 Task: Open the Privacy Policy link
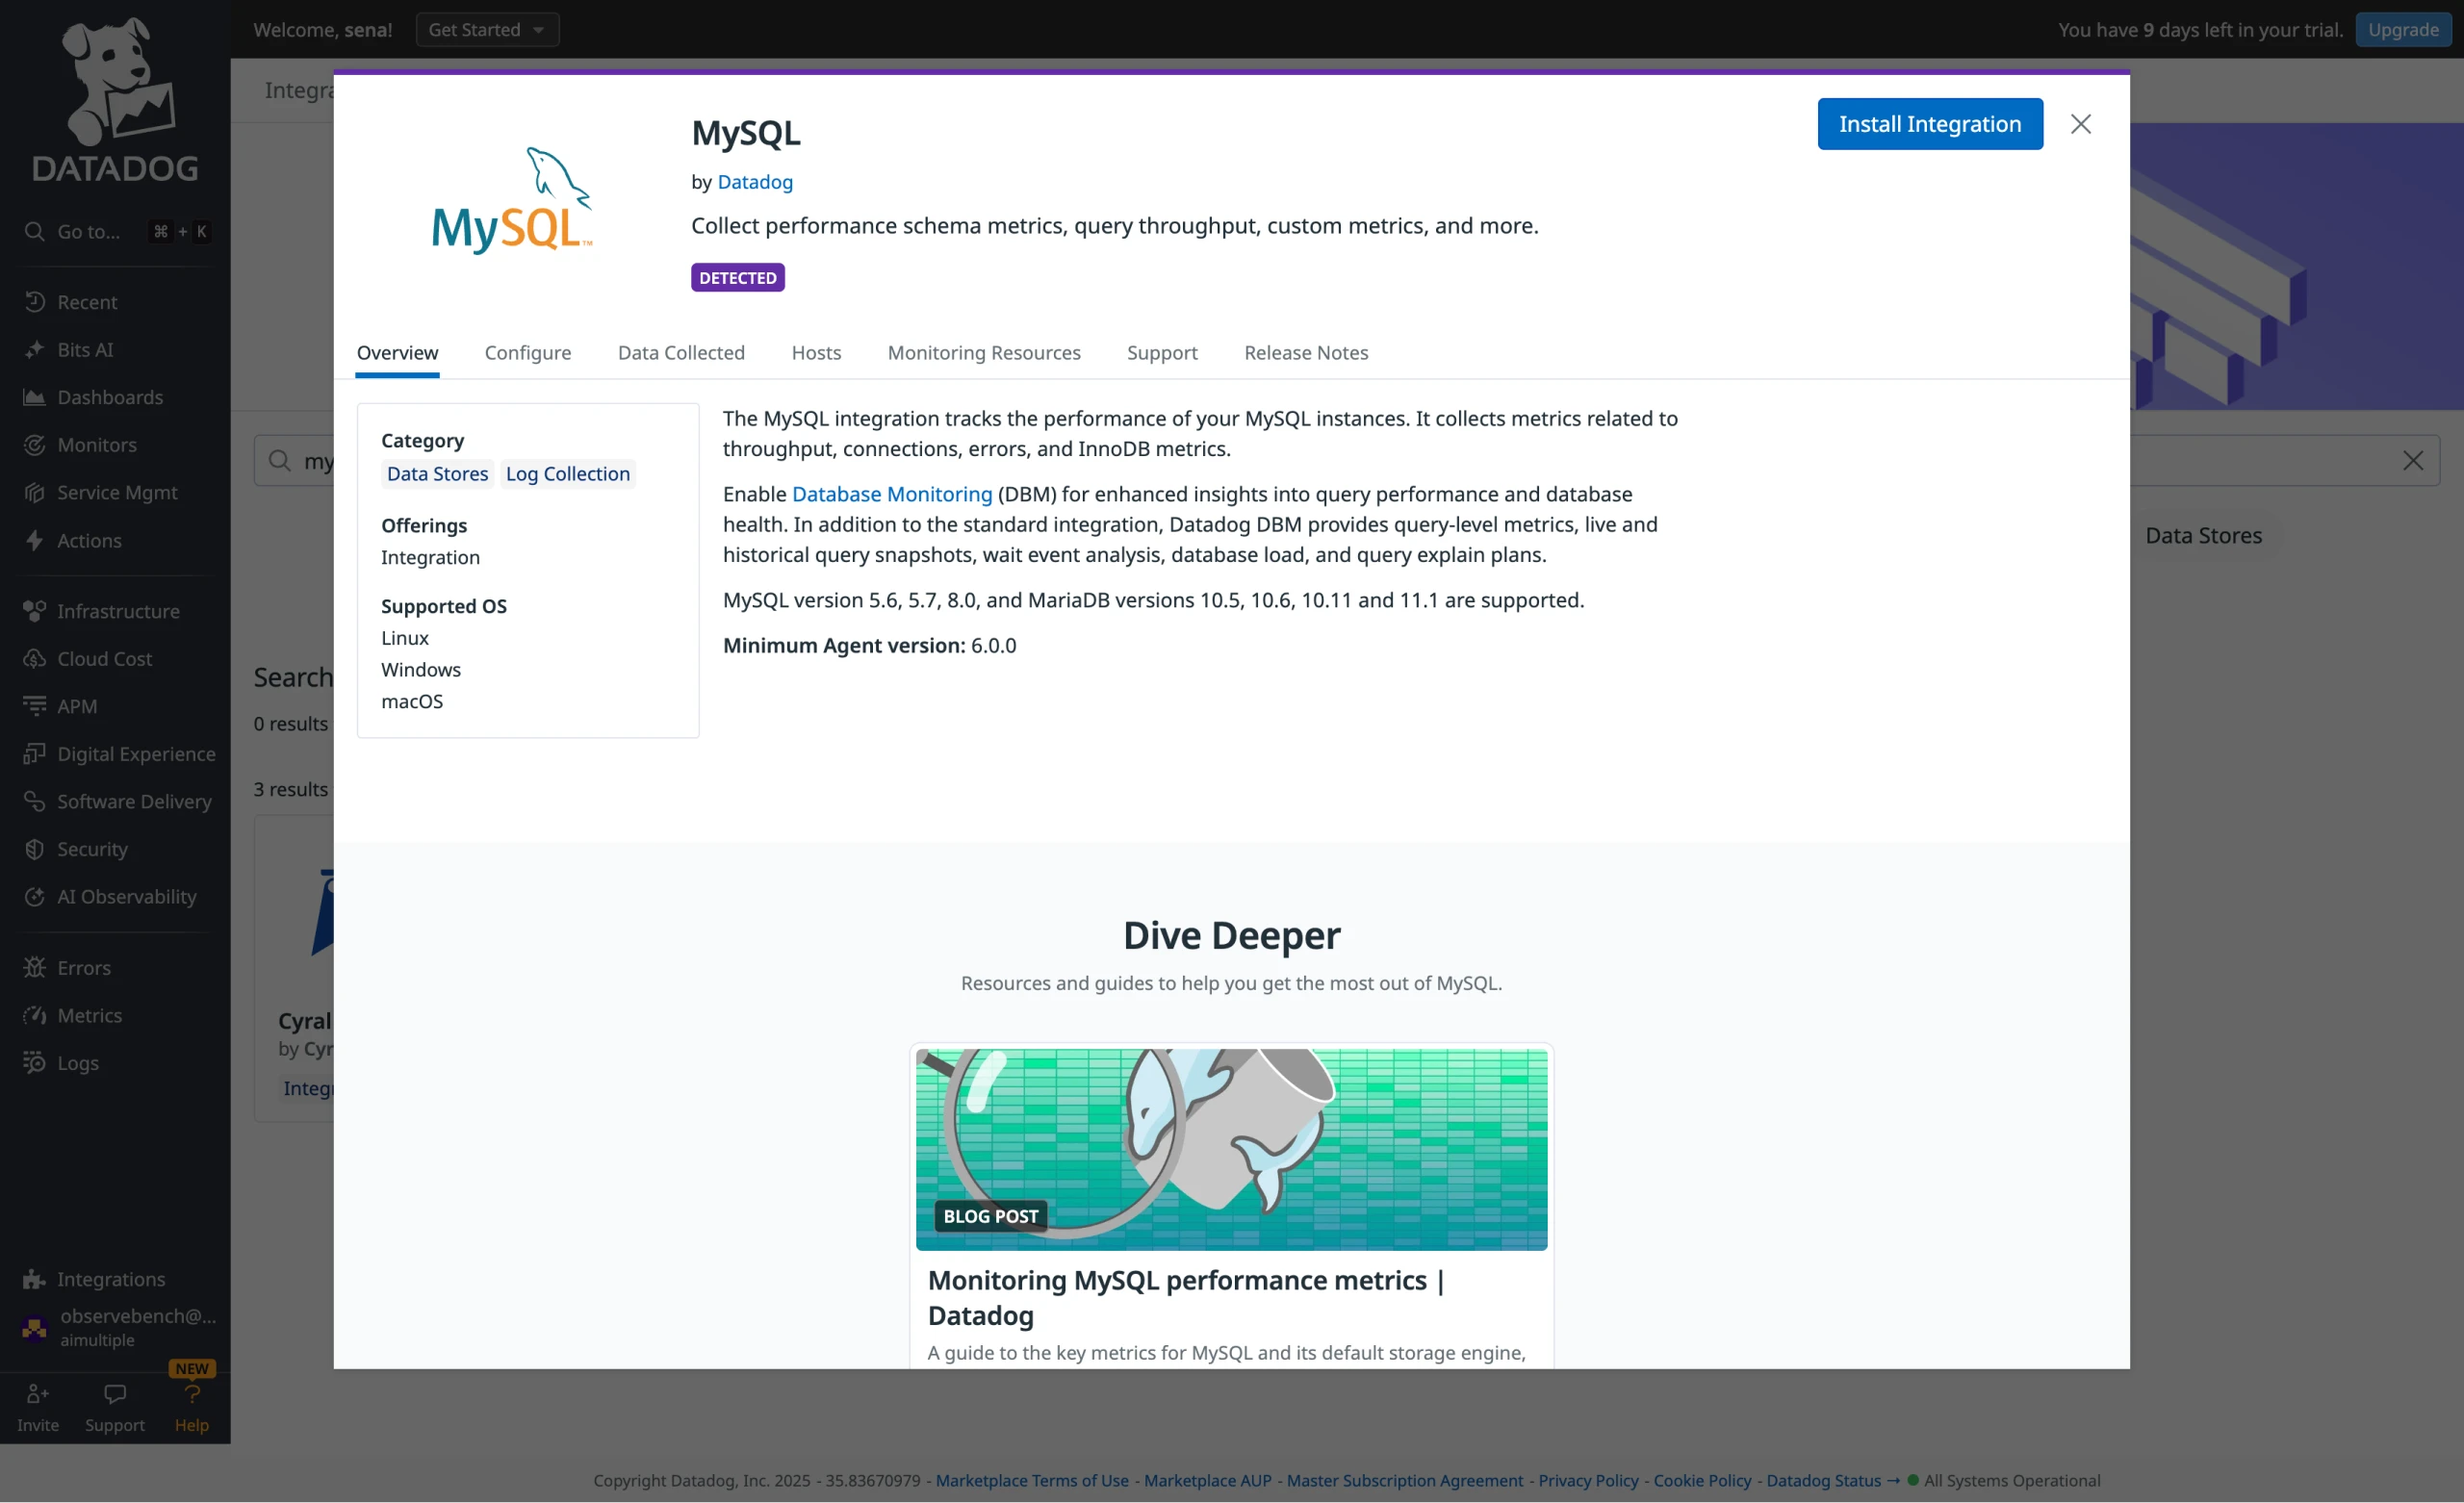1588,1480
